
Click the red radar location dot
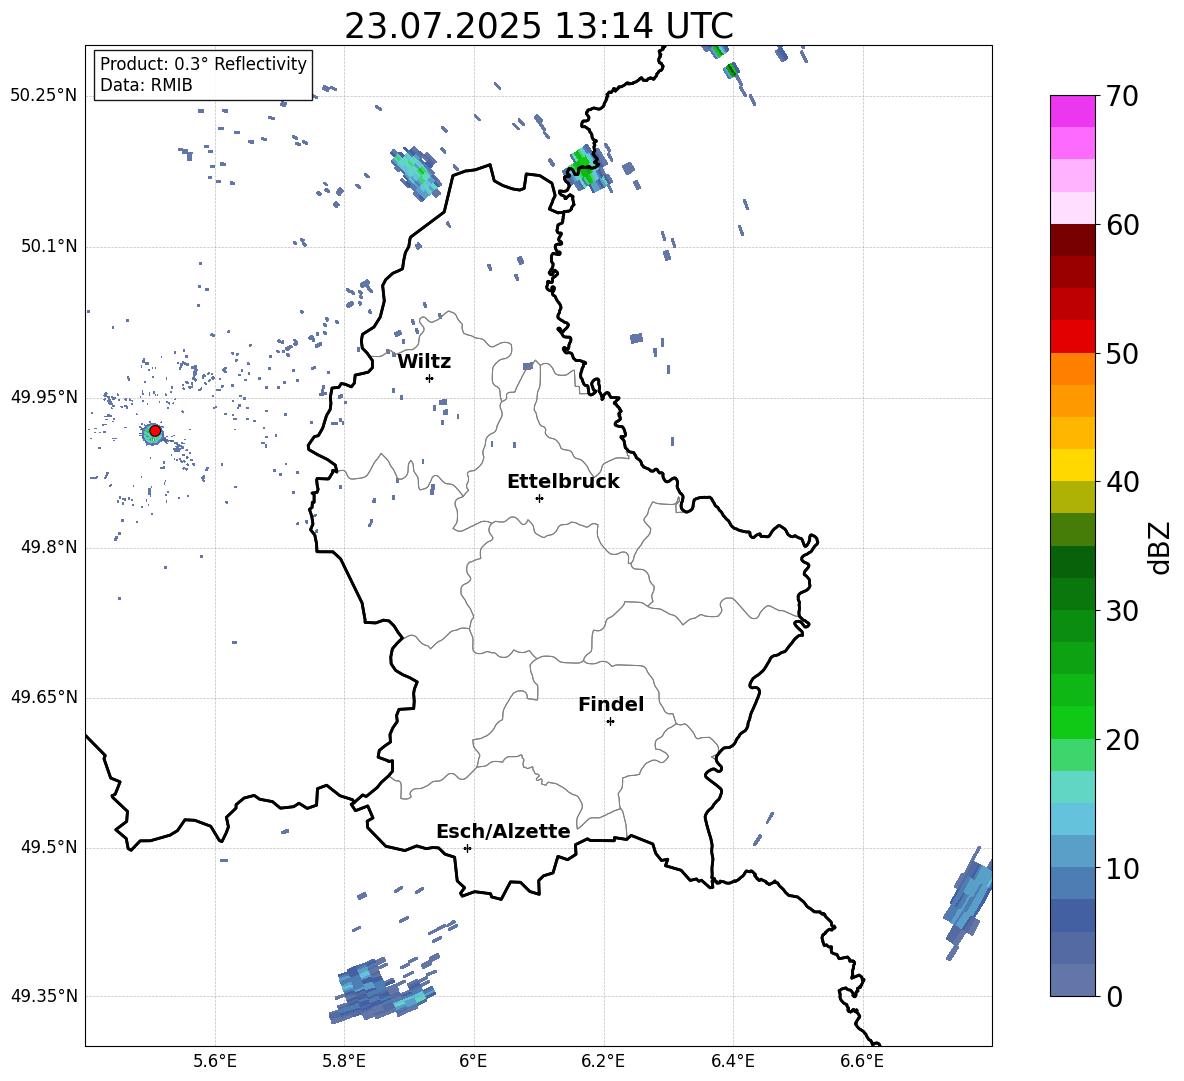[155, 431]
